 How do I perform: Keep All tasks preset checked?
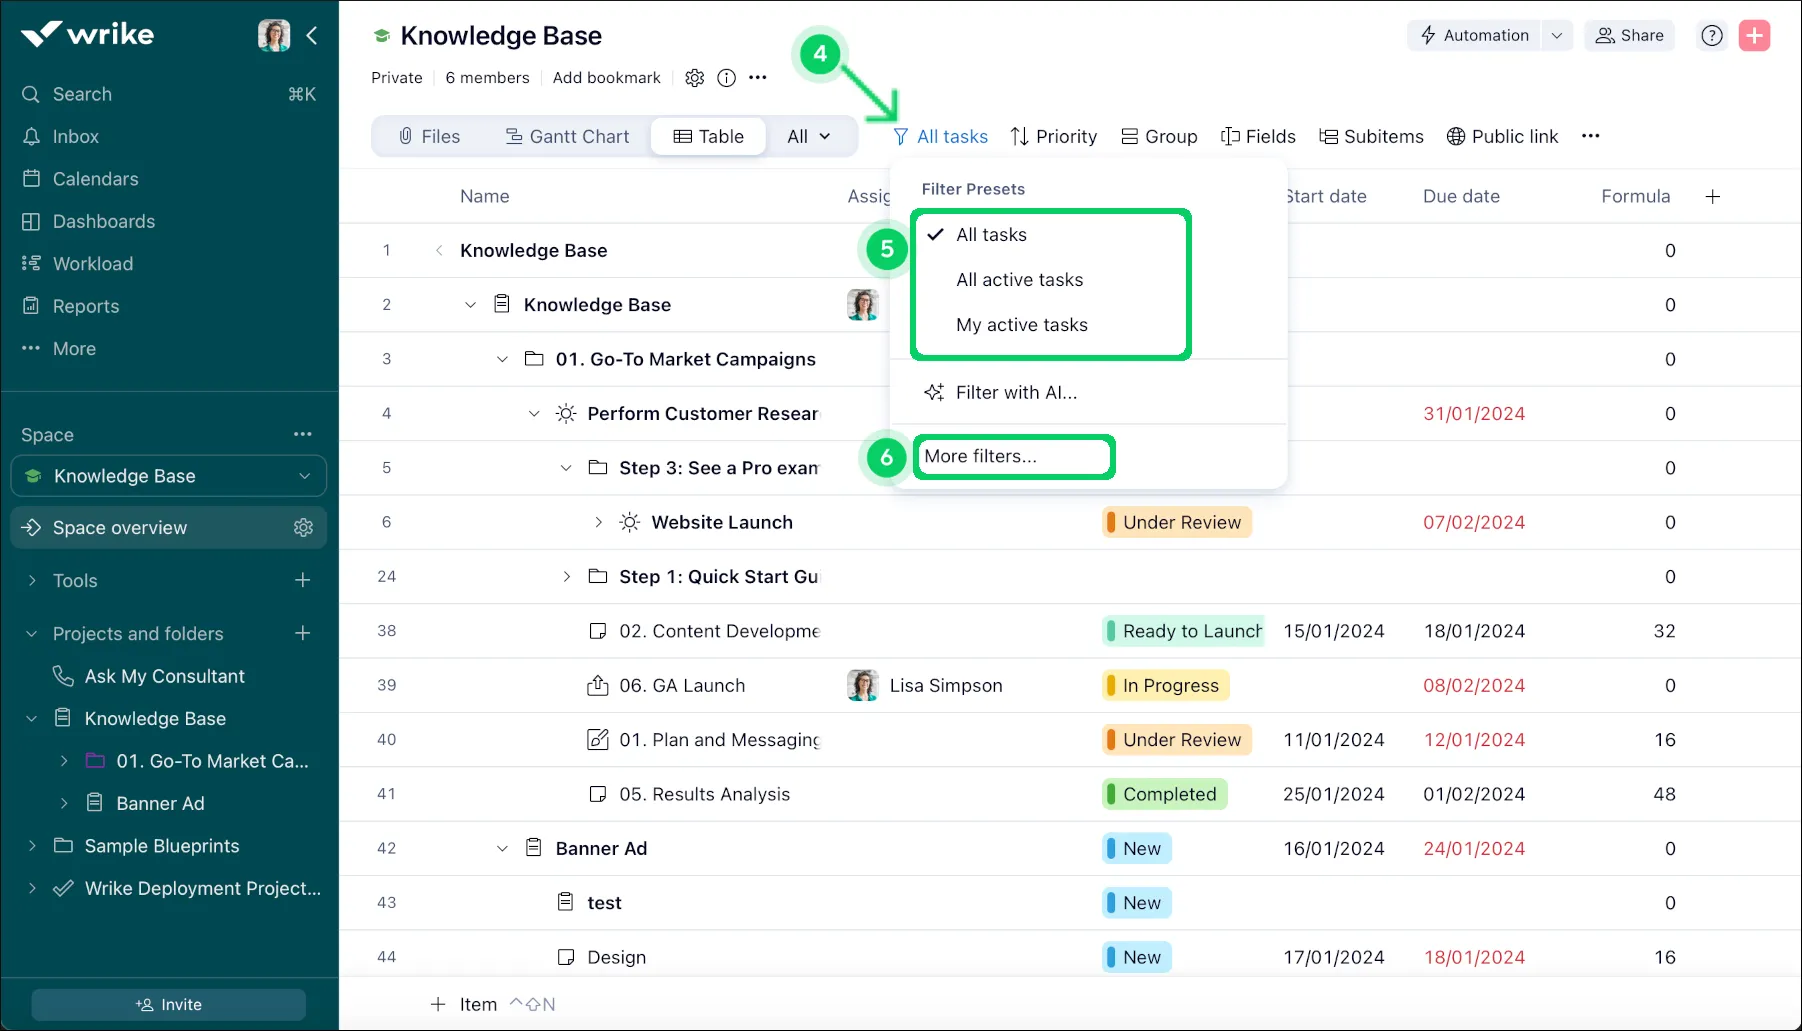(991, 234)
